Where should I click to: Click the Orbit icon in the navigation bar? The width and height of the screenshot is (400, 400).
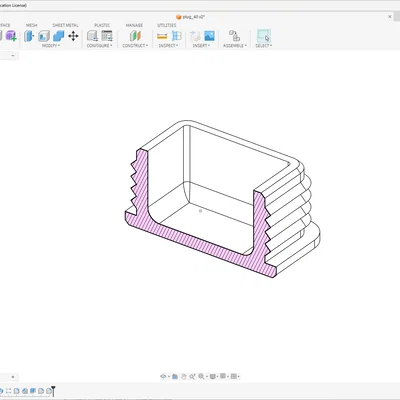[x=163, y=376]
